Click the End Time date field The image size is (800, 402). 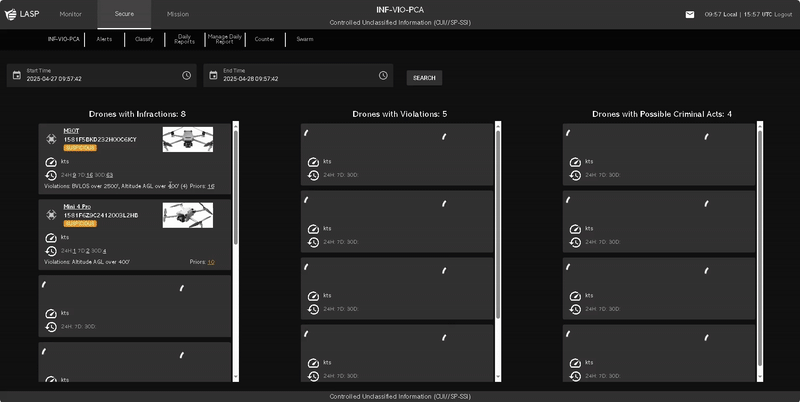pos(298,76)
